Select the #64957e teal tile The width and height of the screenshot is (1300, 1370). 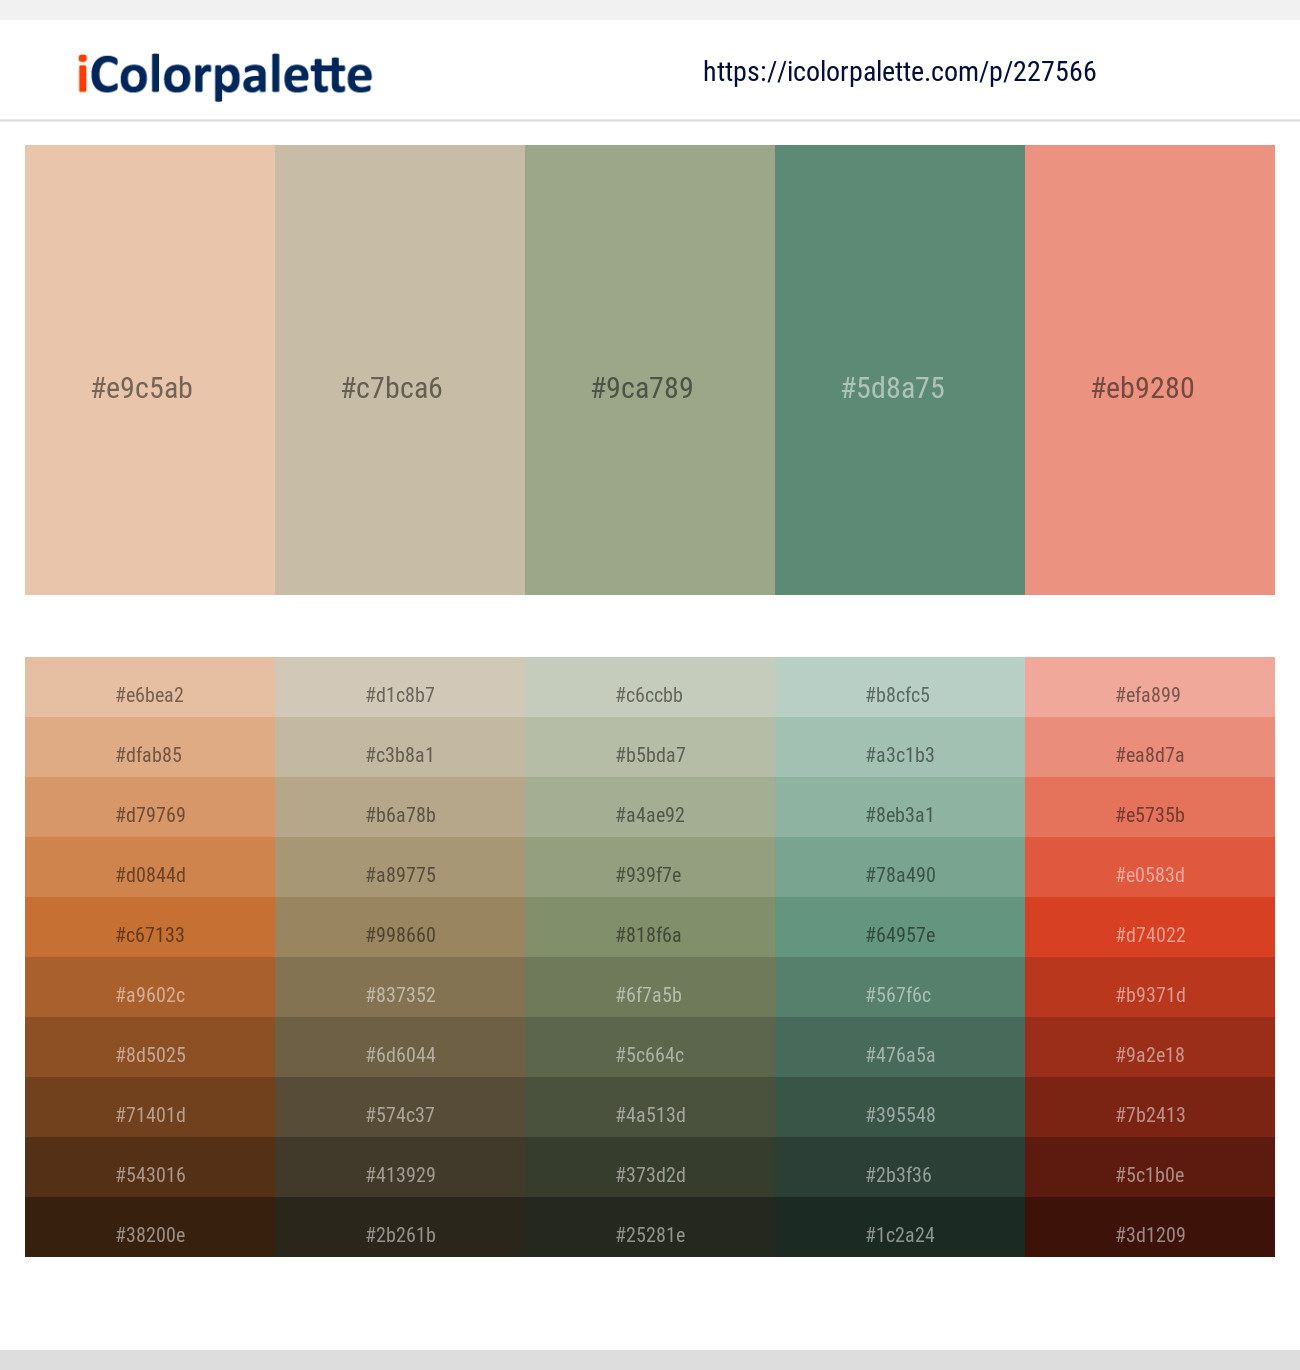click(x=899, y=935)
